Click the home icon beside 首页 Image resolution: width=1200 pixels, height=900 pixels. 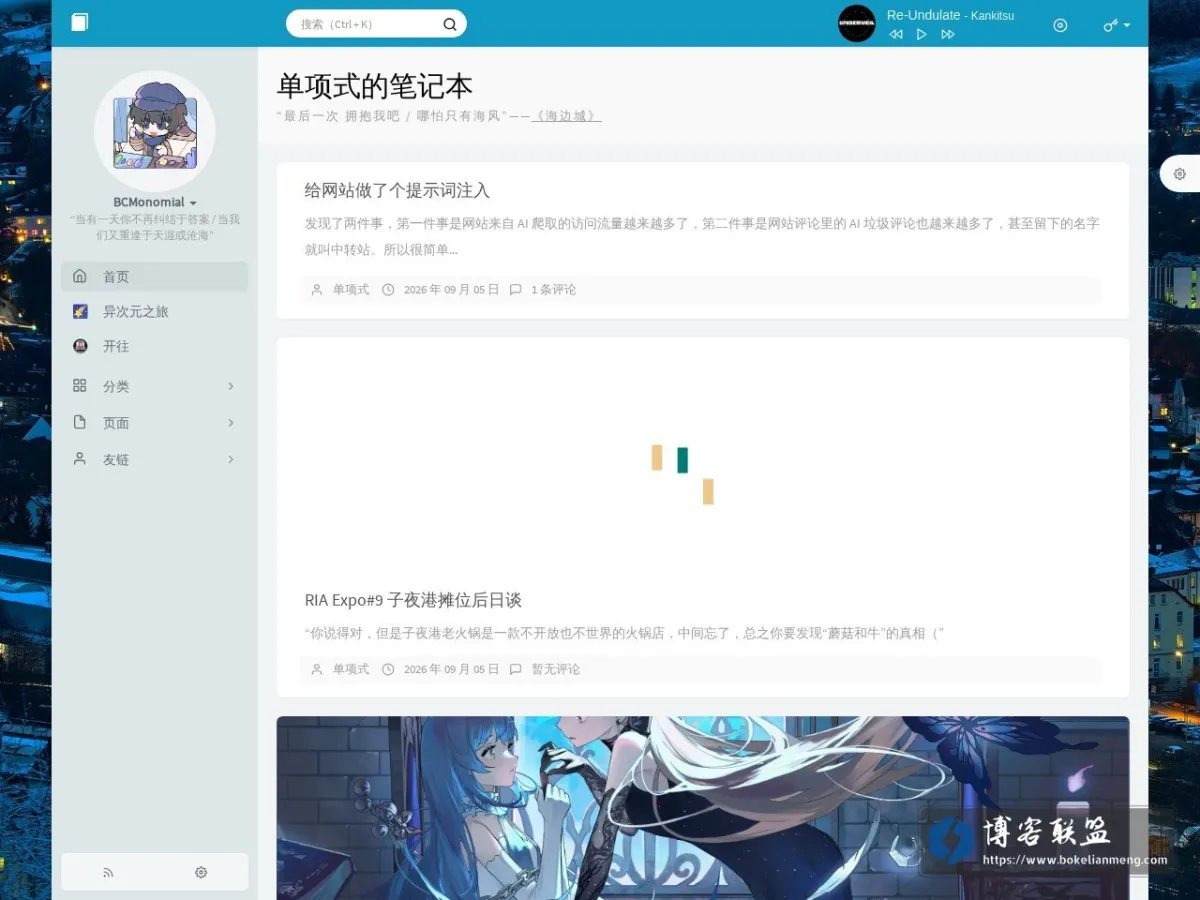click(x=80, y=276)
